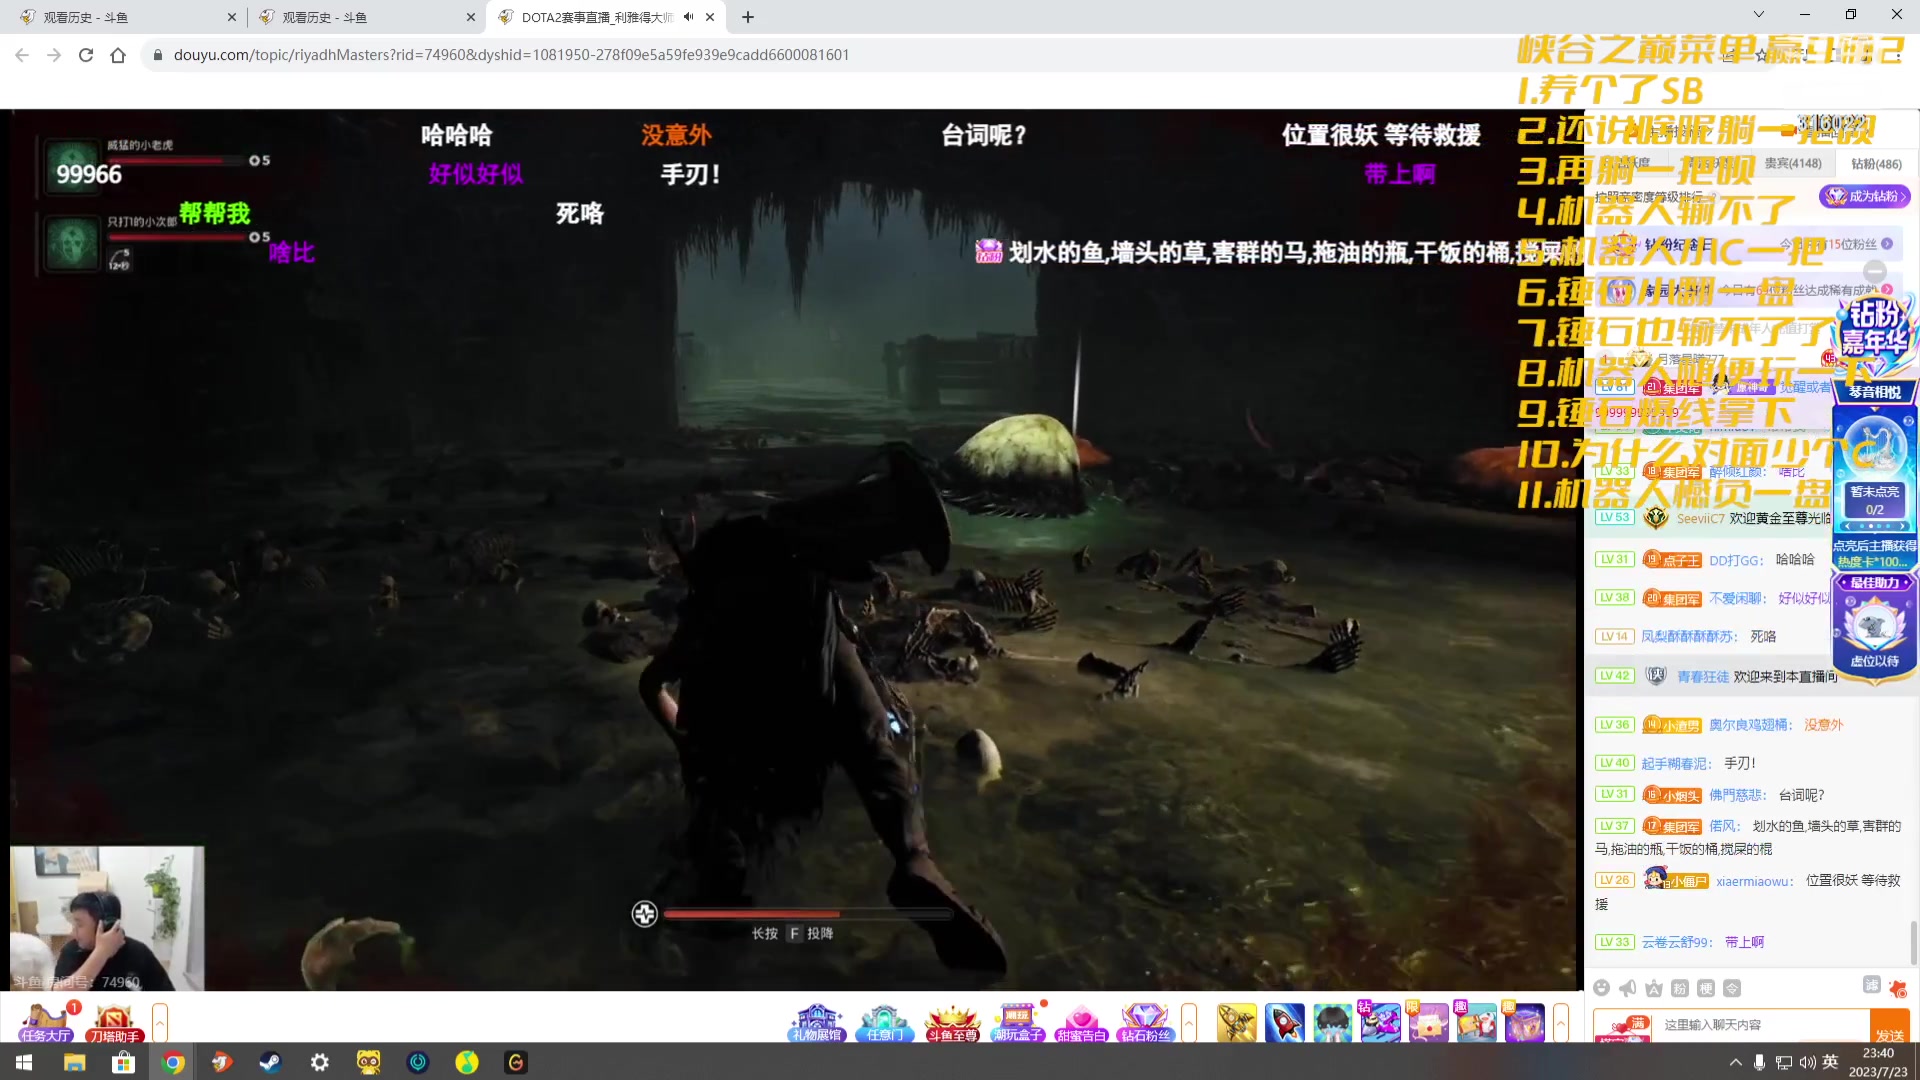Open the 刀塔助手 Dota assistant icon
Image resolution: width=1920 pixels, height=1080 pixels.
click(113, 1022)
